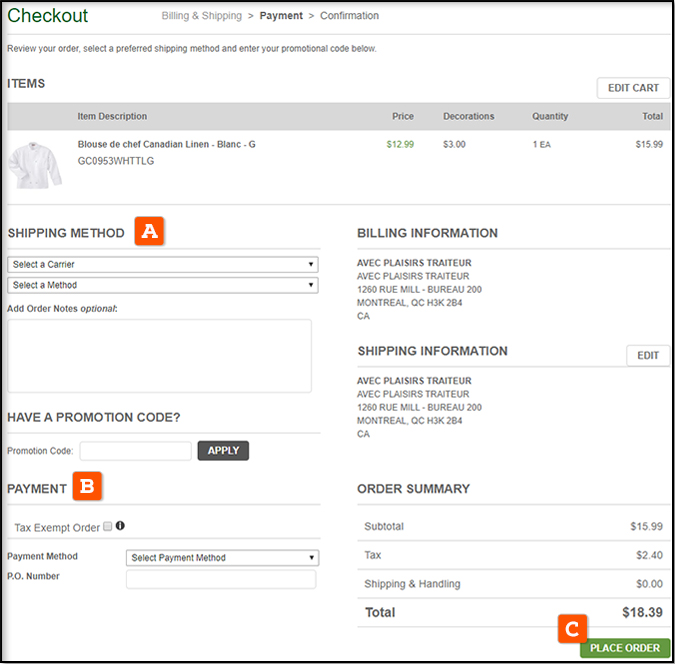Expand the Select Payment Method dropdown

[x=222, y=558]
